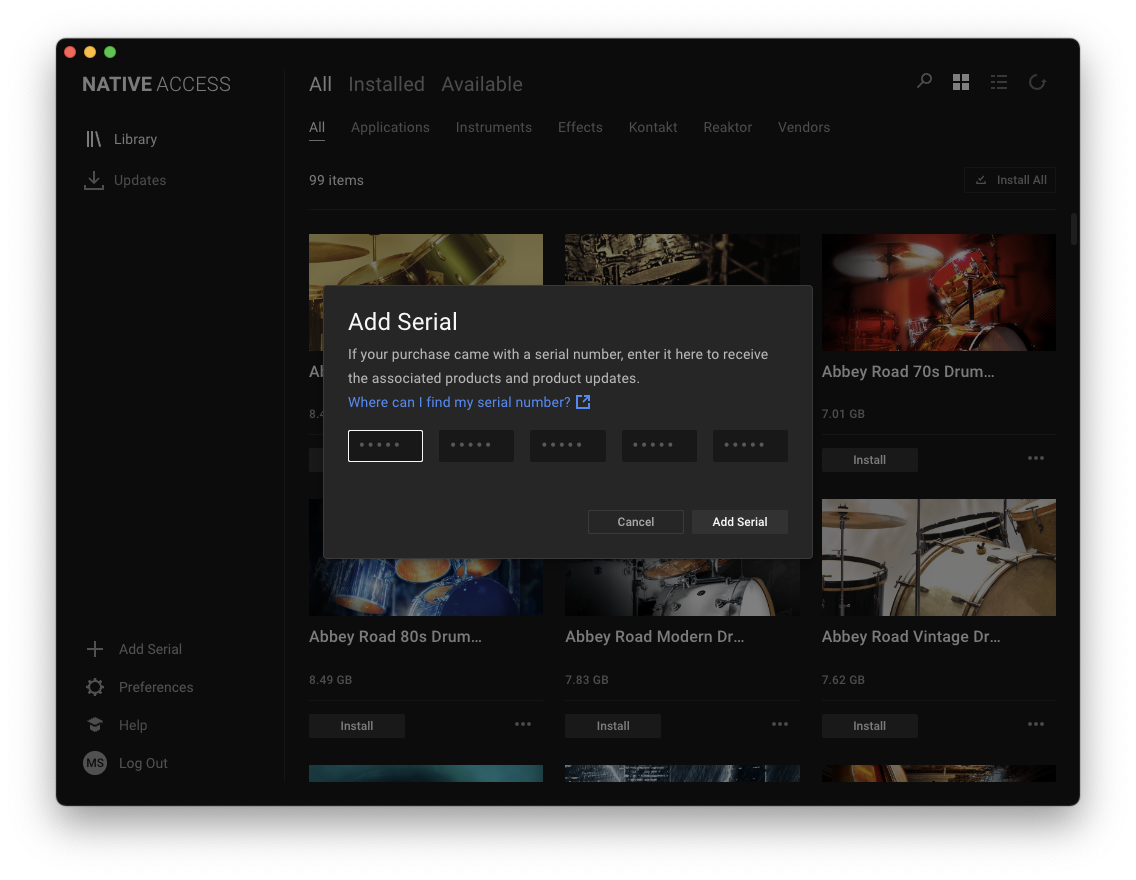Open more options for Abbey Road Modern Drummer
The width and height of the screenshot is (1136, 880).
(x=780, y=724)
